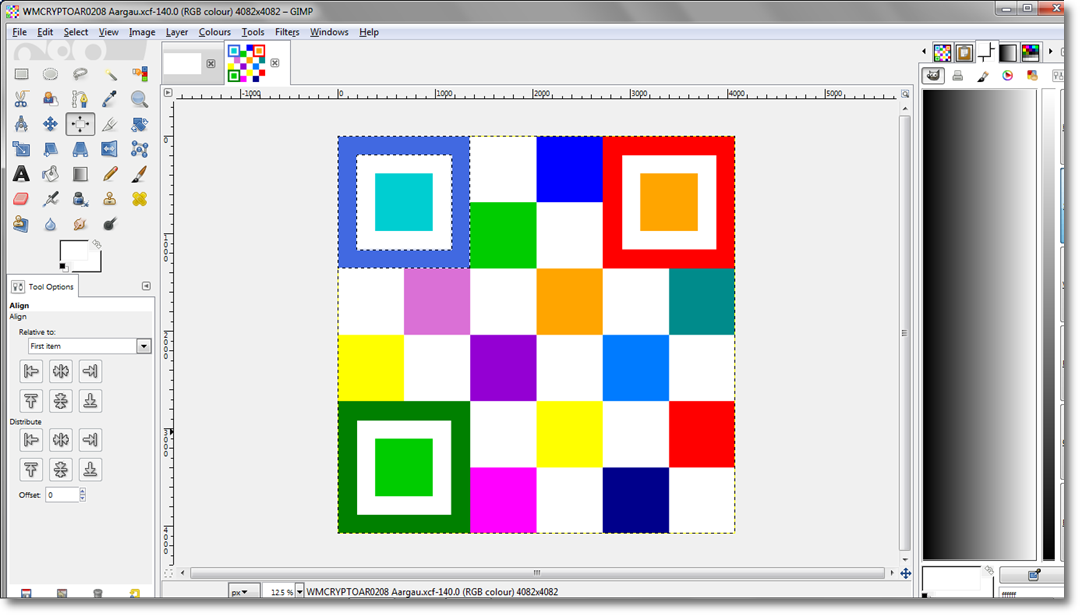Open the foreground color swatch
Image resolution: width=1080 pixels, height=615 pixels.
[73, 251]
